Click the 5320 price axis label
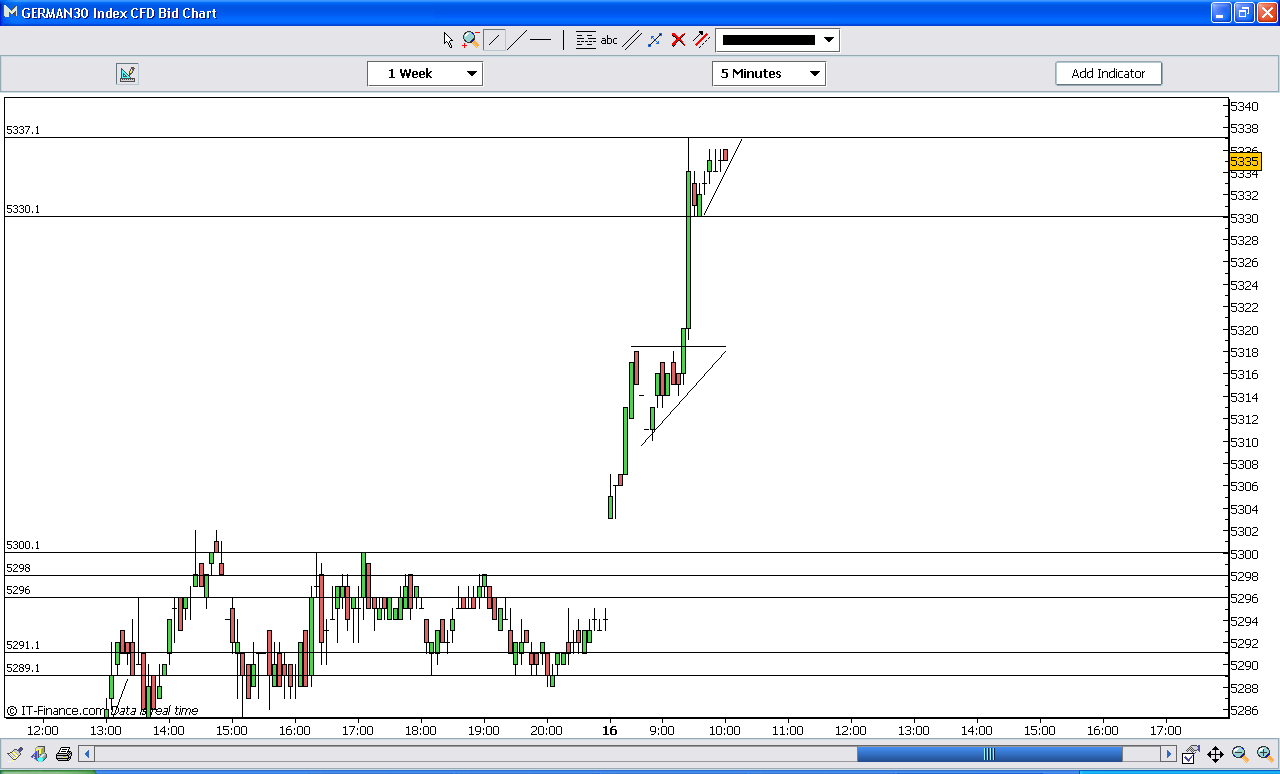 1244,330
